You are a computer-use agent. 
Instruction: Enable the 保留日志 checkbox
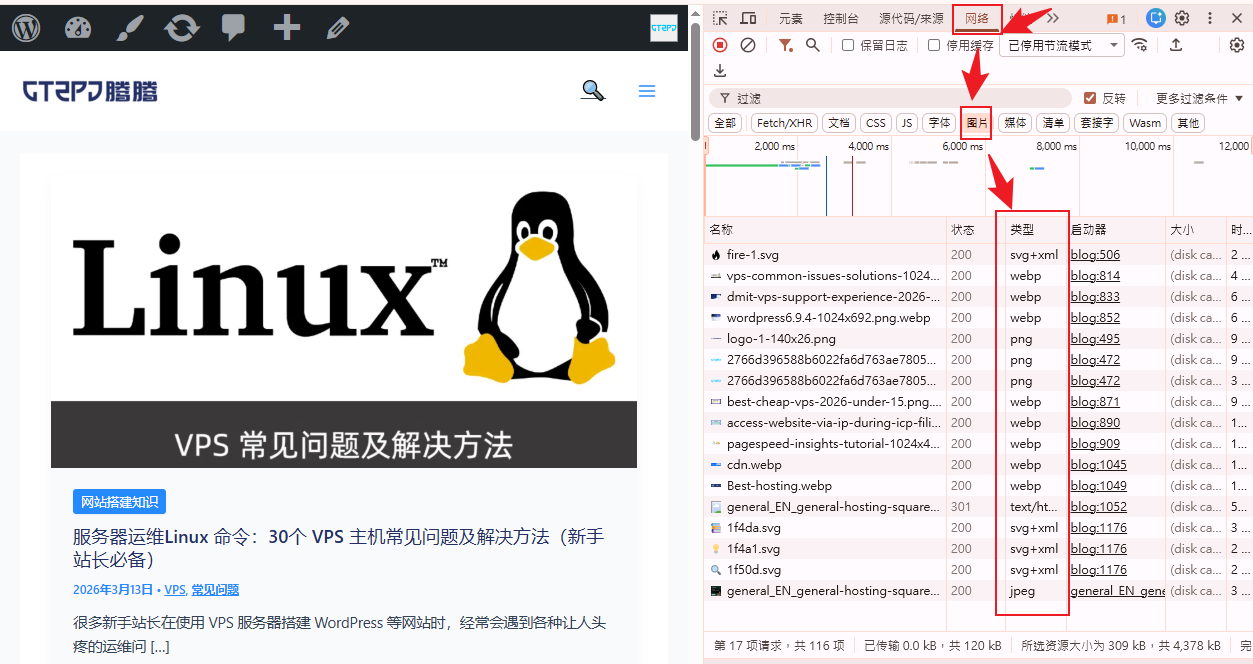coord(848,45)
